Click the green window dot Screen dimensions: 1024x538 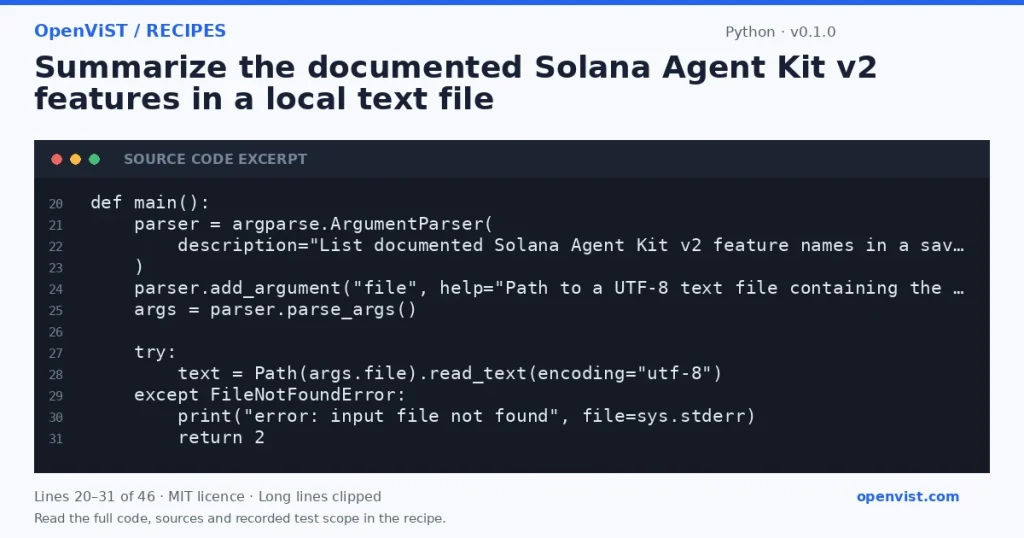[95, 159]
